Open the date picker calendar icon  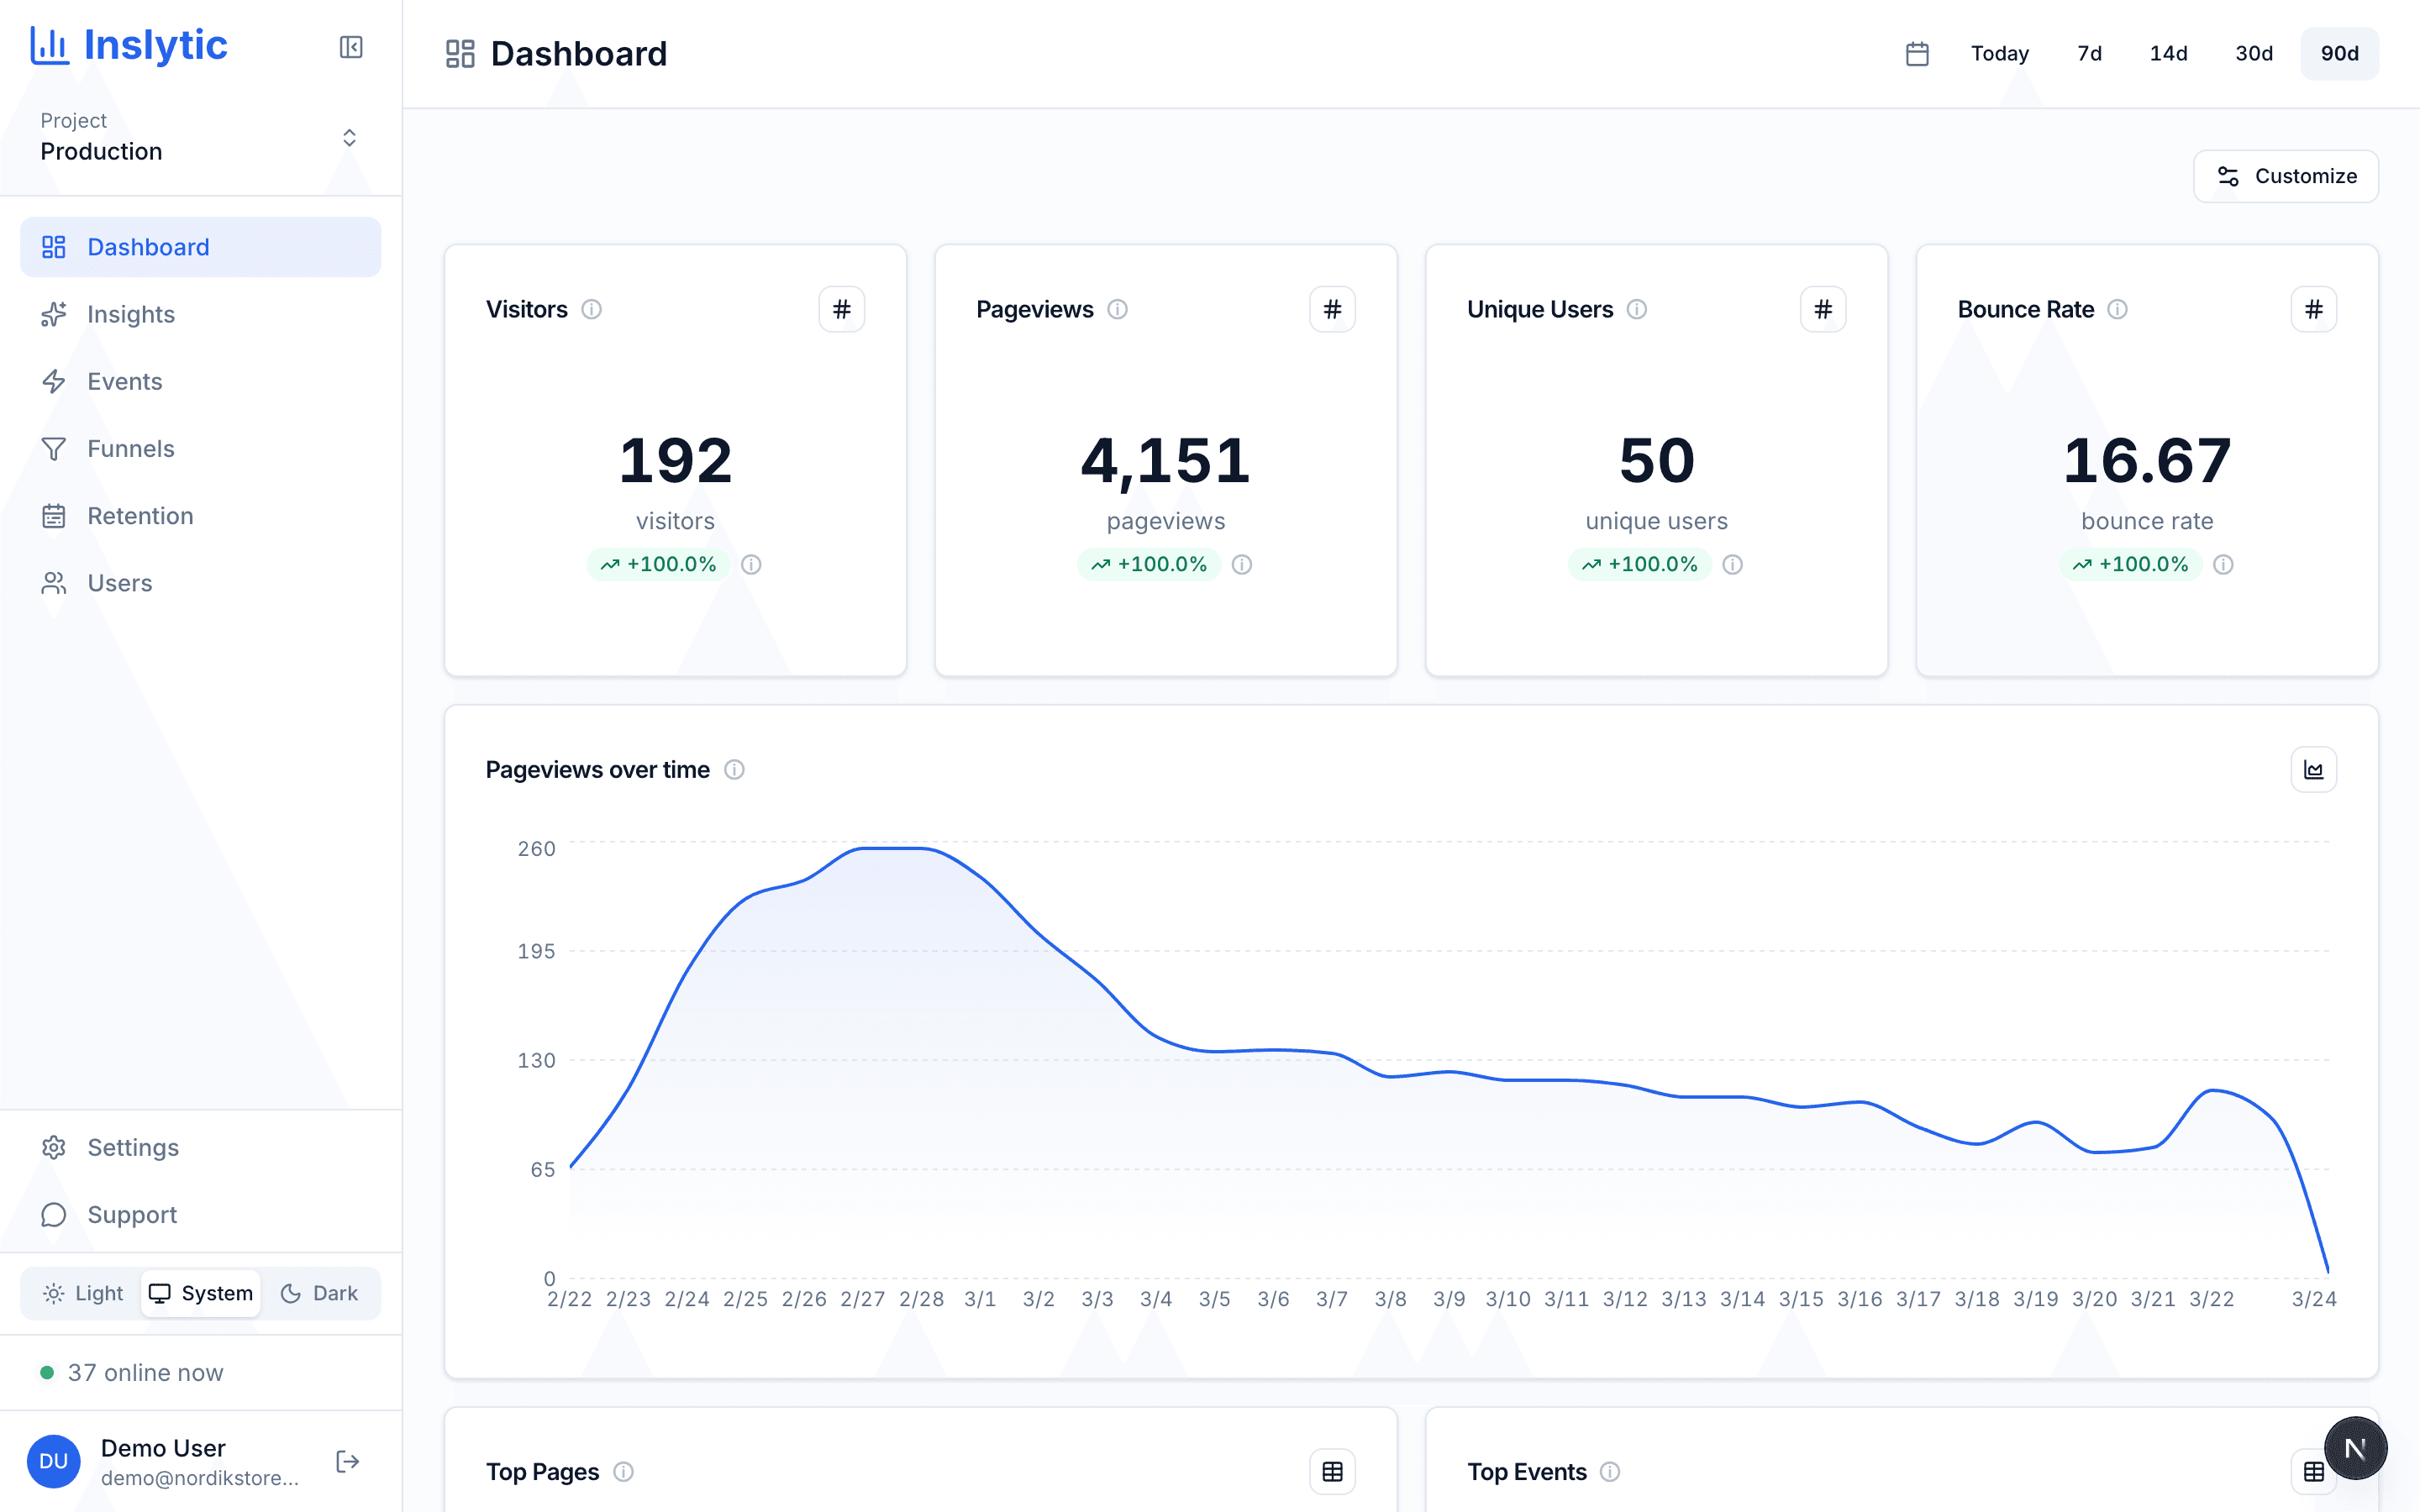1916,53
